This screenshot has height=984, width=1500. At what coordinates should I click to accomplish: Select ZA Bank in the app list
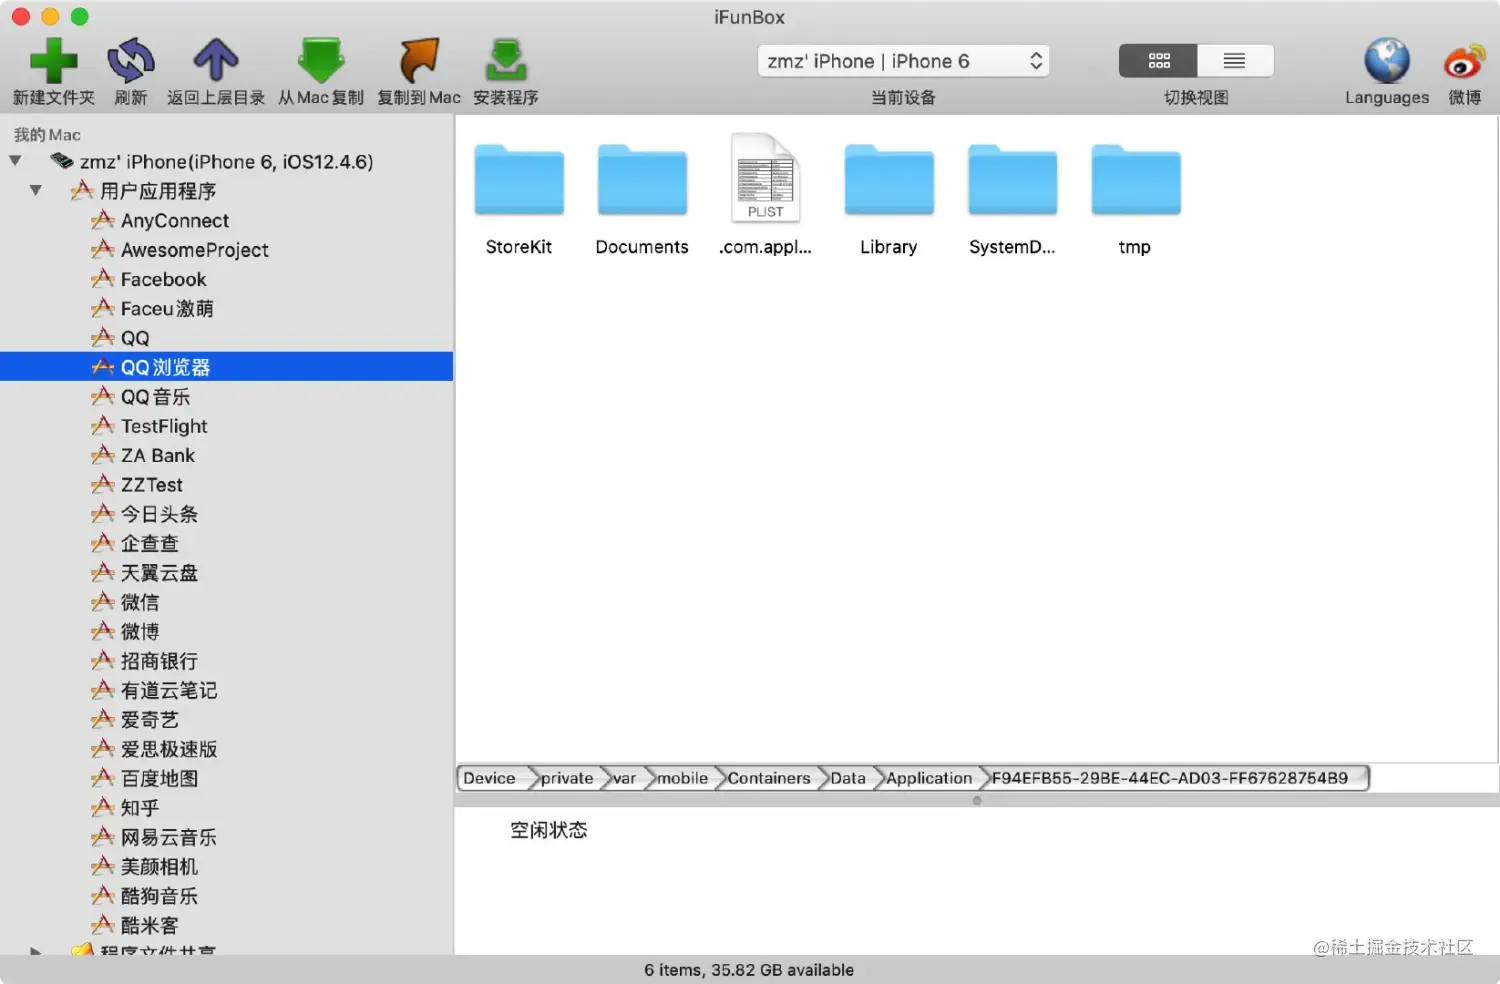coord(158,455)
